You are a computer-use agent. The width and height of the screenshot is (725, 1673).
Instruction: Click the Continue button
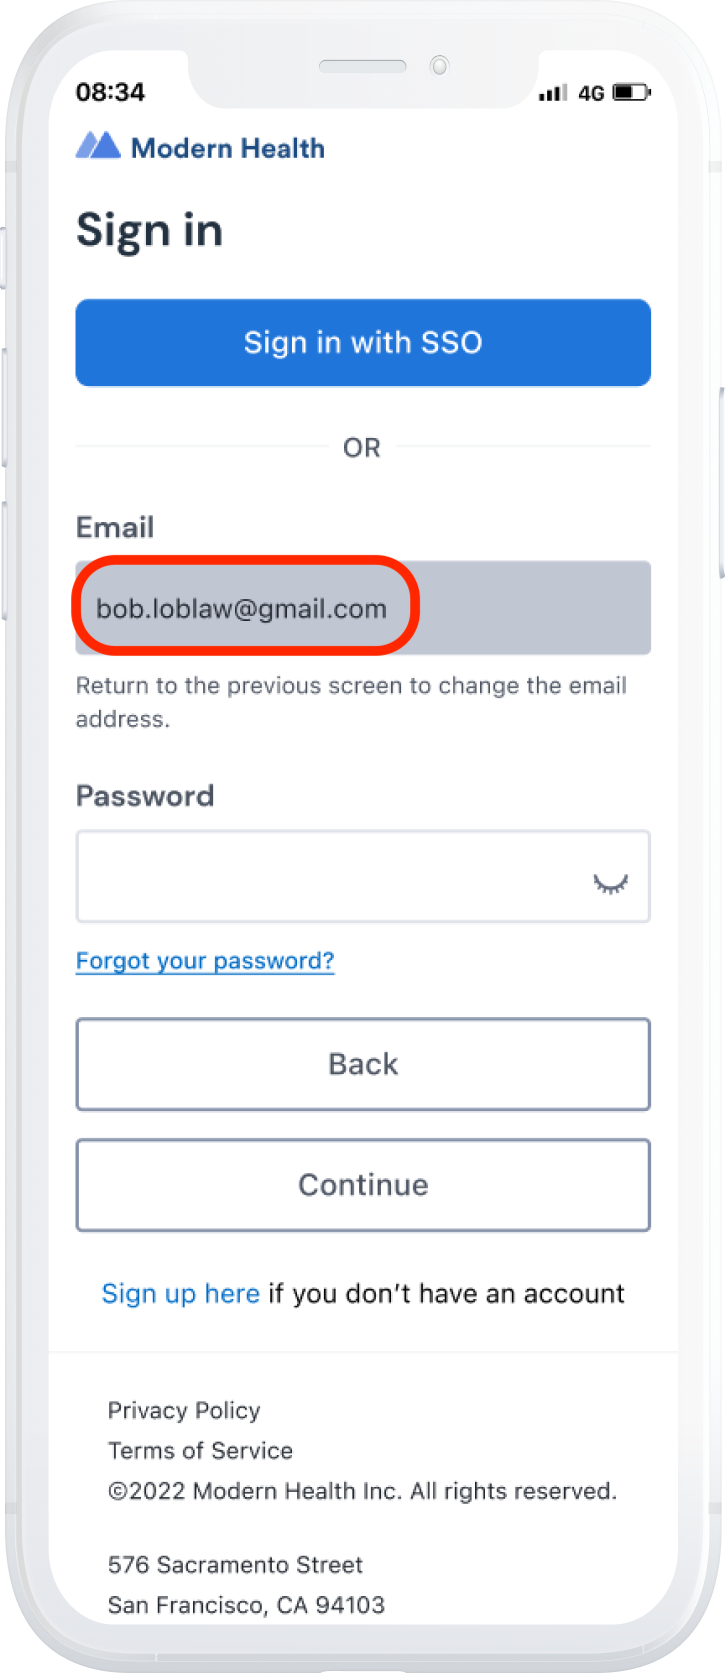click(363, 1185)
